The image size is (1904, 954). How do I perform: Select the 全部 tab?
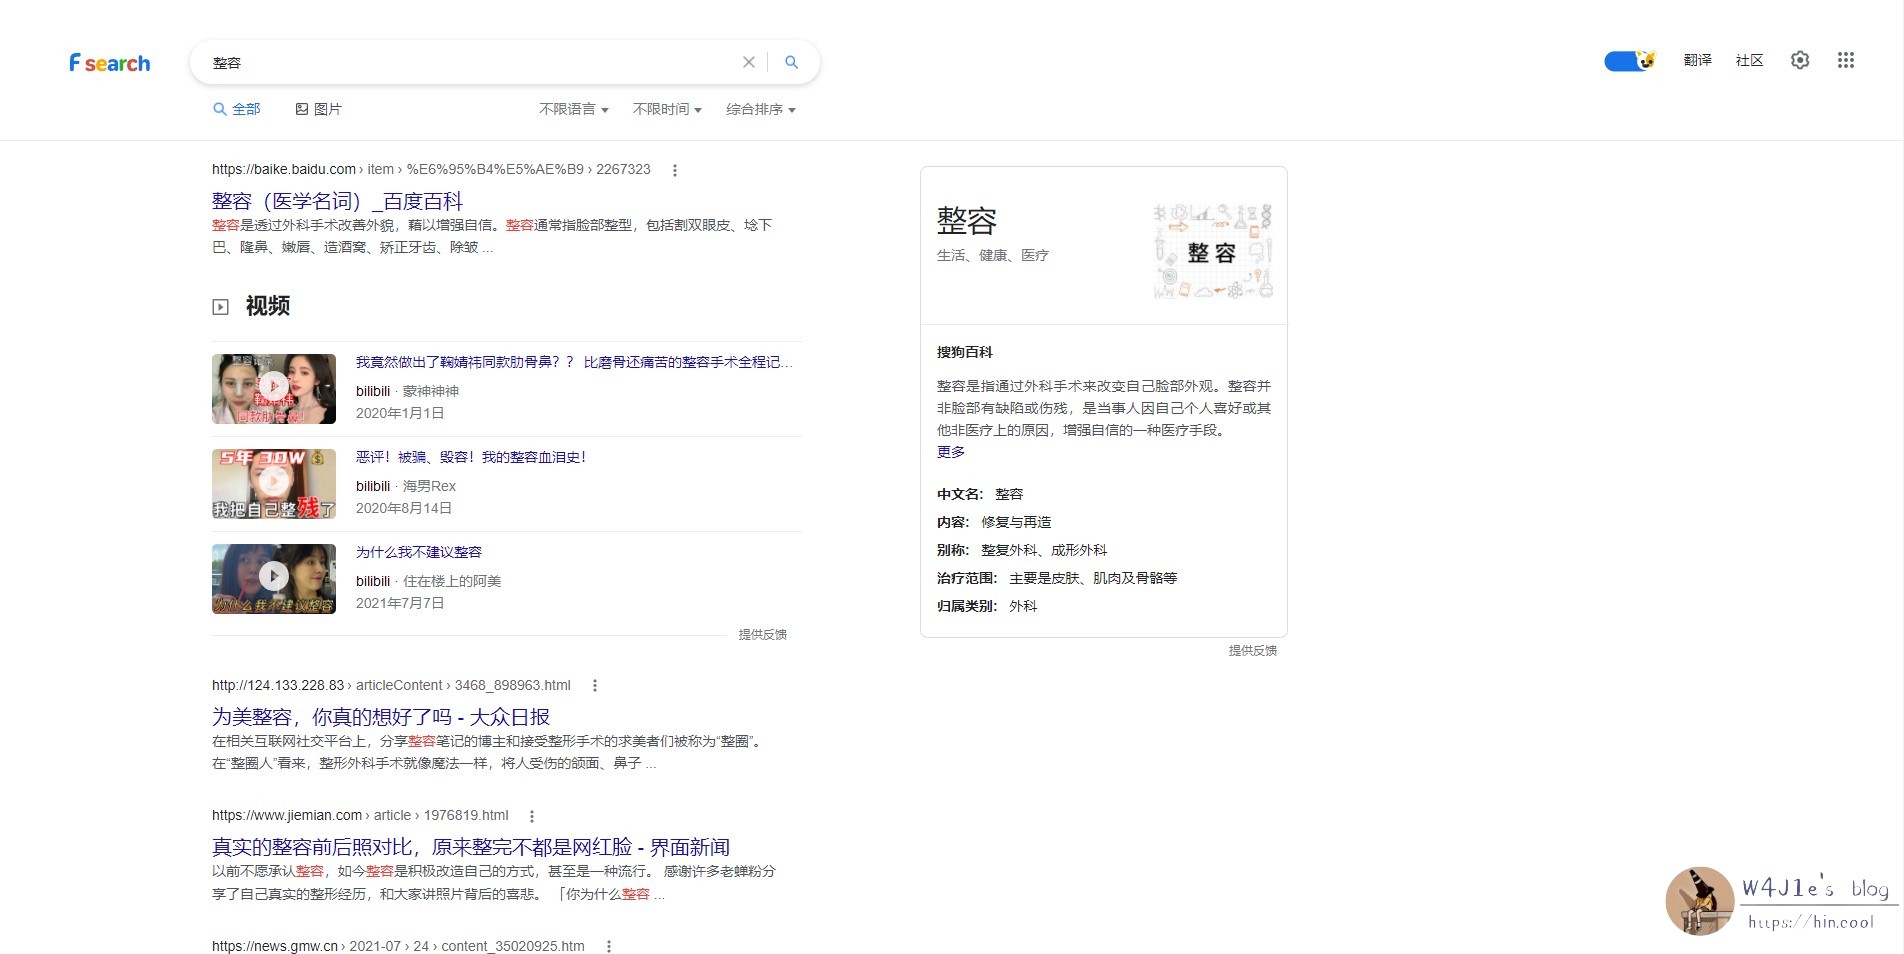tap(237, 109)
